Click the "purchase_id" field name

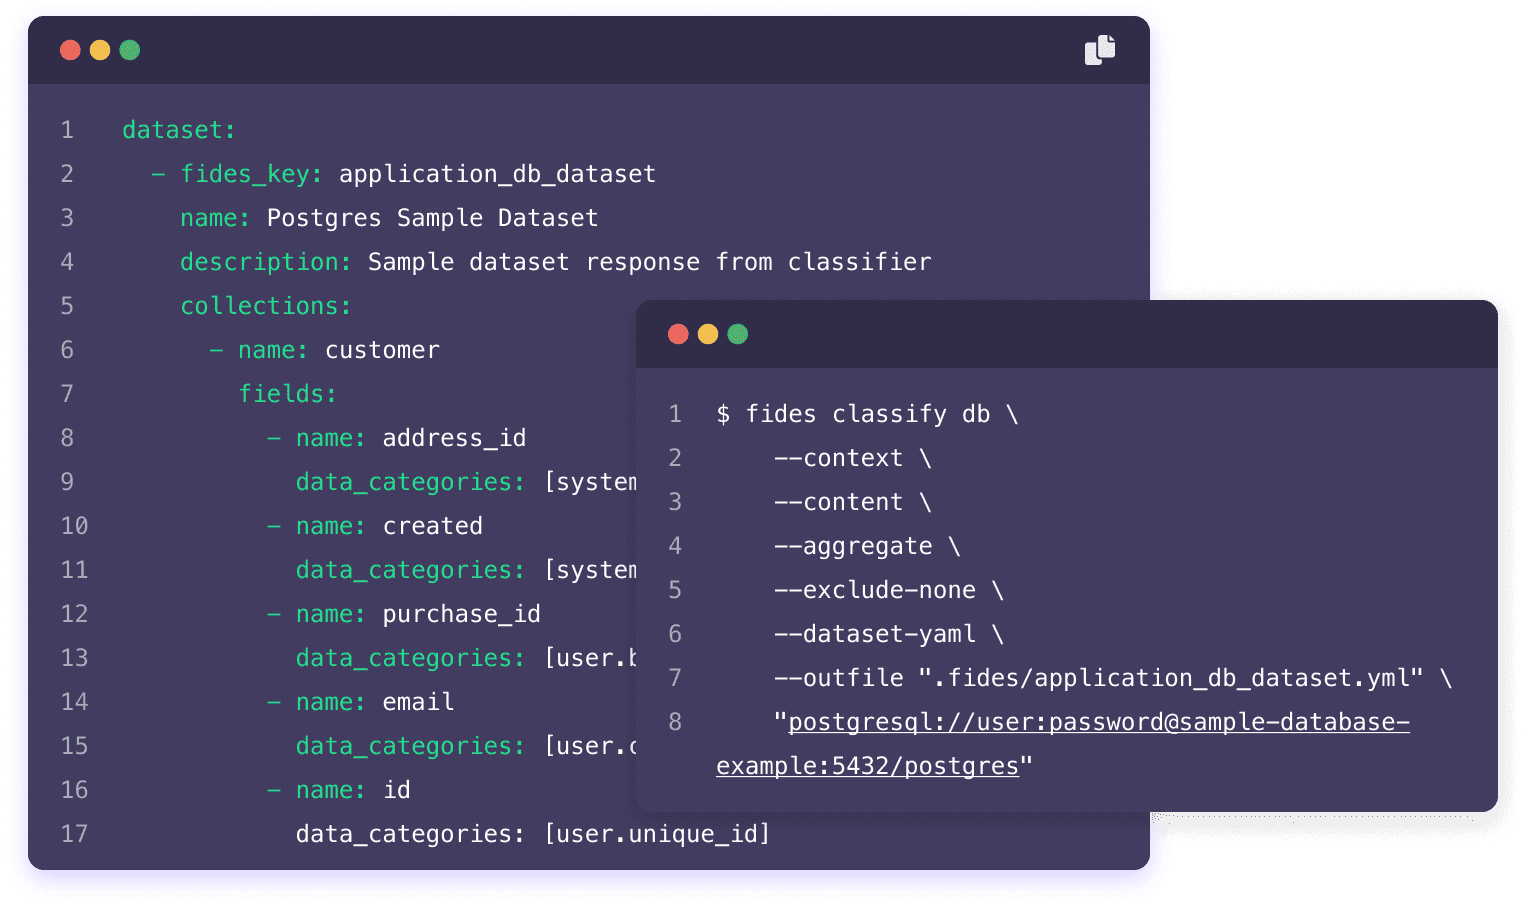pyautogui.click(x=461, y=614)
